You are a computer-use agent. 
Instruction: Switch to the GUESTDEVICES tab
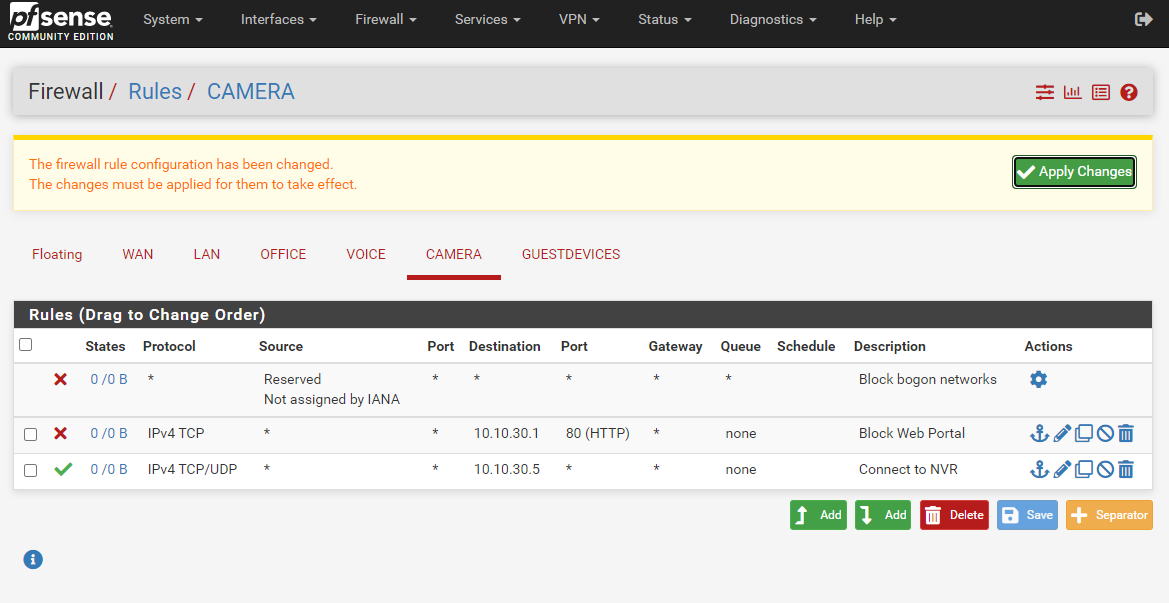(571, 255)
